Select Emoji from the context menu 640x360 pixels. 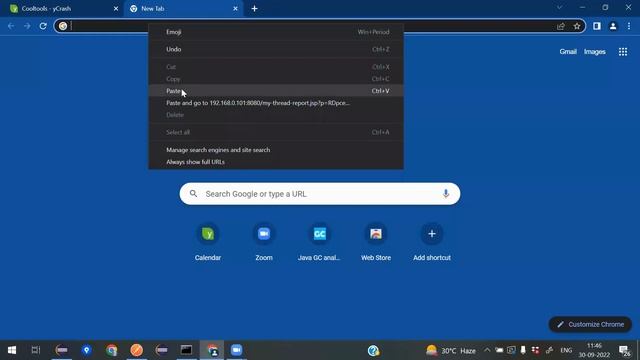point(276,32)
